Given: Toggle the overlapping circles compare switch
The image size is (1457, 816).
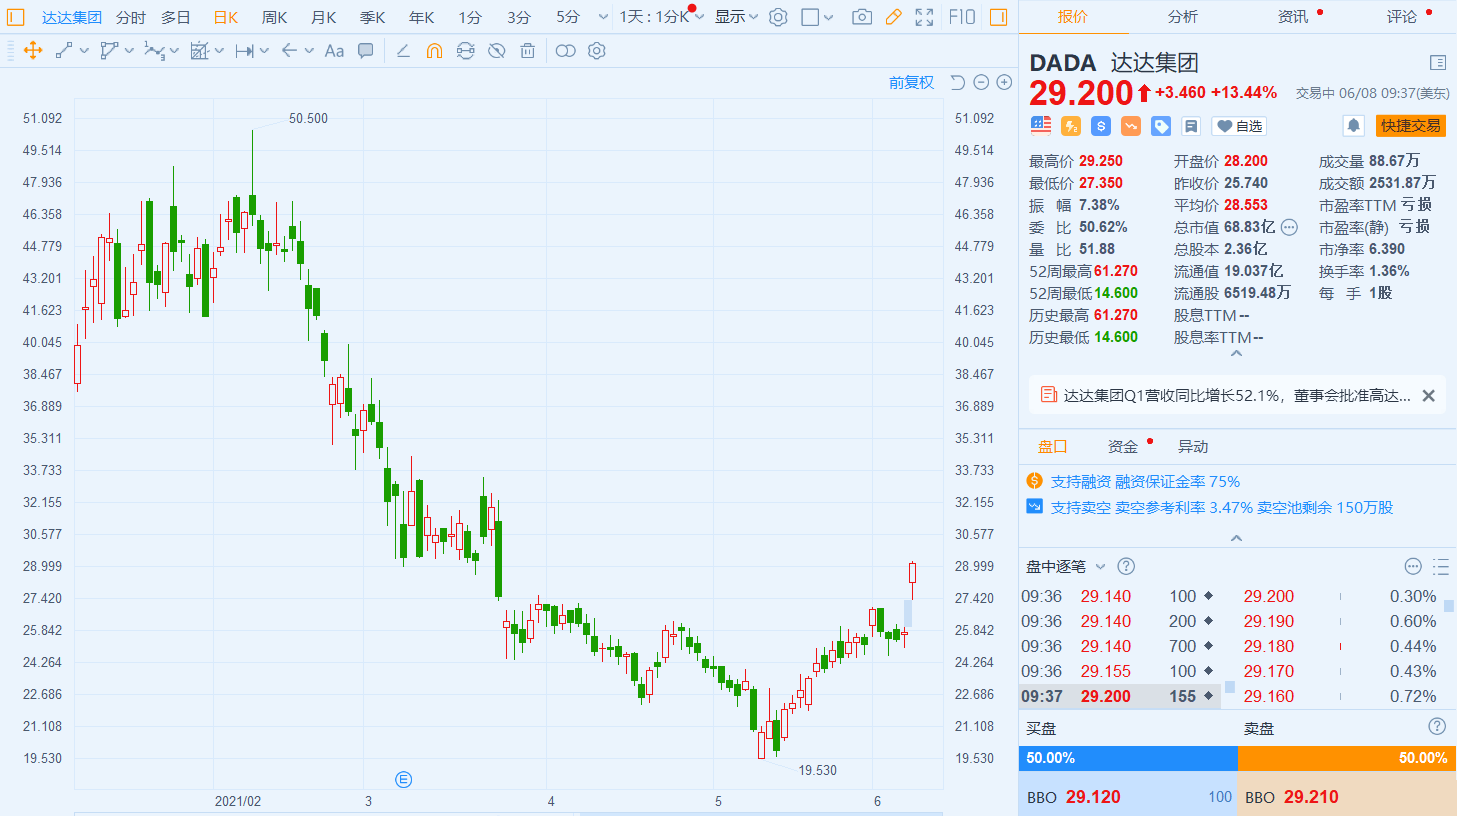Looking at the screenshot, I should [565, 51].
